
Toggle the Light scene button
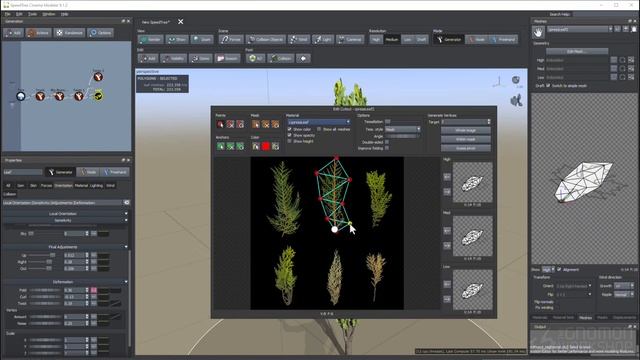(x=323, y=39)
